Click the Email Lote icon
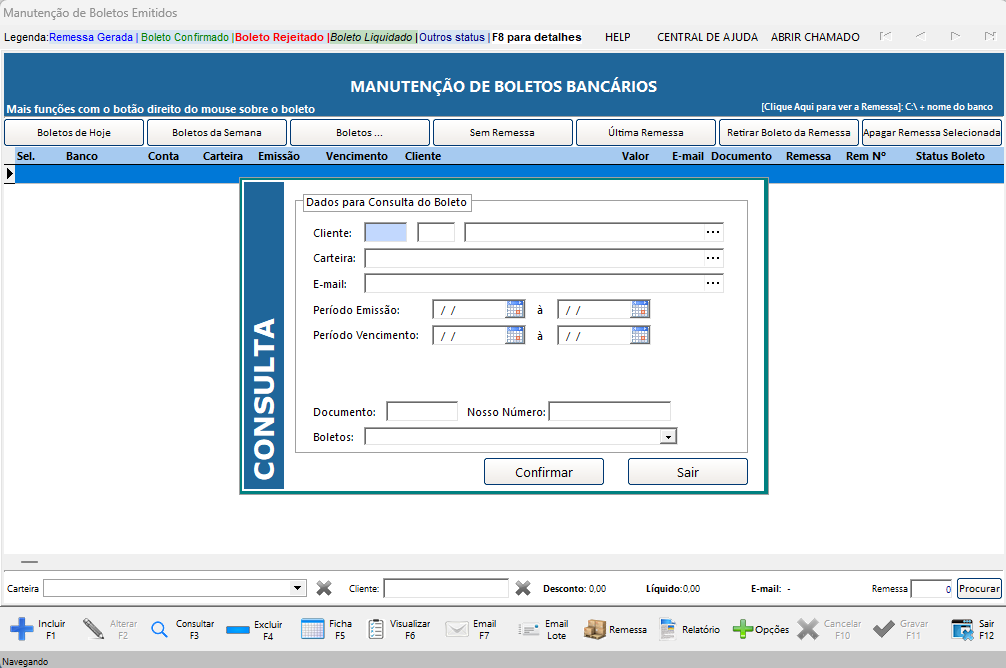The width and height of the screenshot is (1006, 668). click(529, 630)
